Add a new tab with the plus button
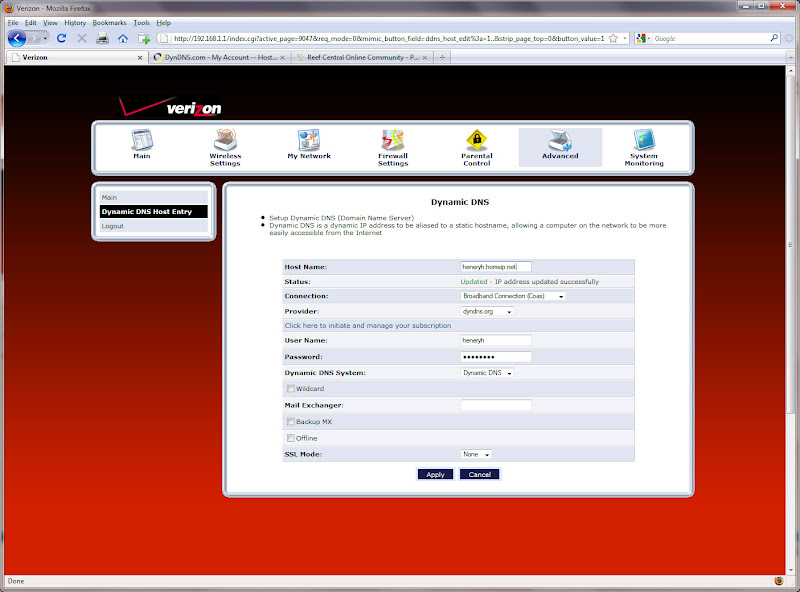 (x=442, y=57)
